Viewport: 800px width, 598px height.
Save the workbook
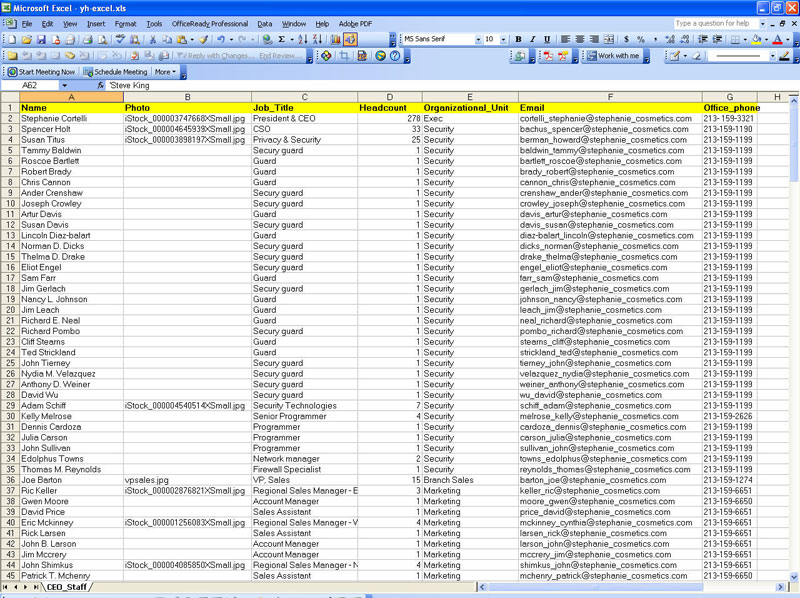[x=41, y=39]
